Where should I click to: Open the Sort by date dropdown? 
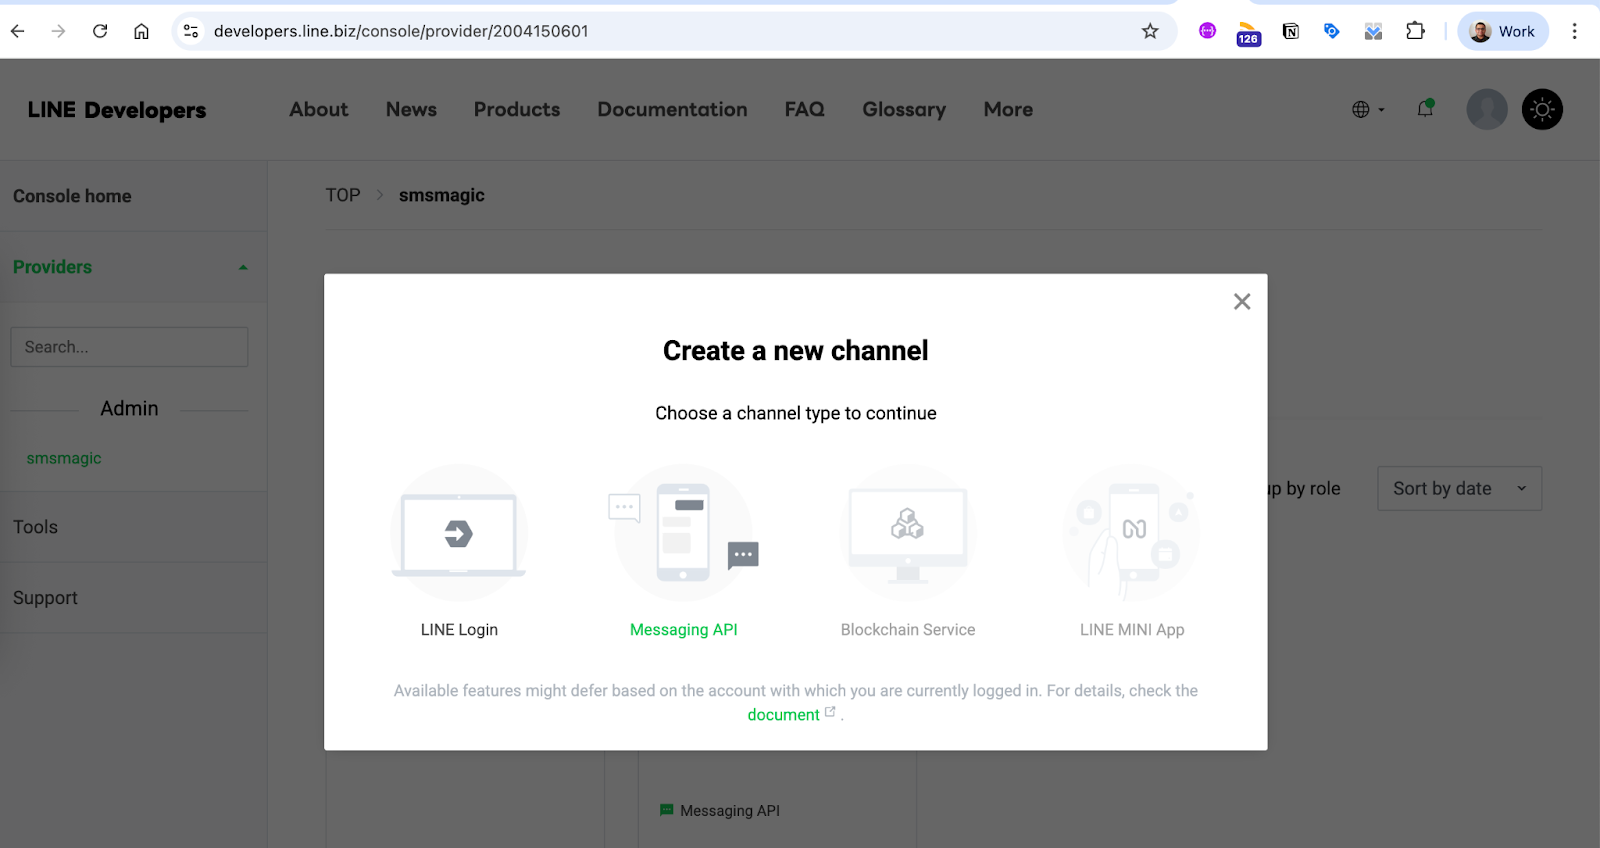1459,488
